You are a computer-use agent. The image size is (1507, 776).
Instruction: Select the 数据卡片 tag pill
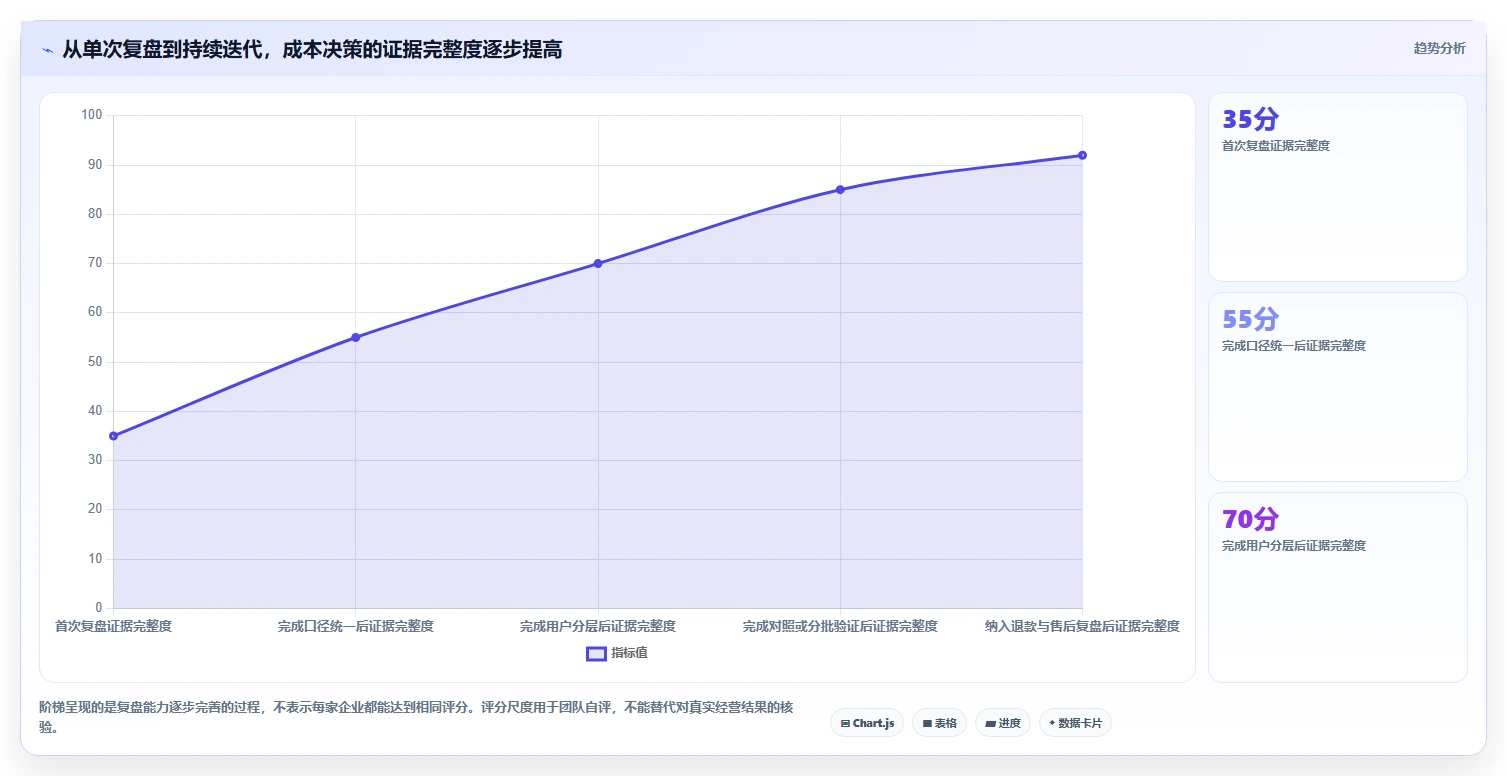pos(1075,723)
